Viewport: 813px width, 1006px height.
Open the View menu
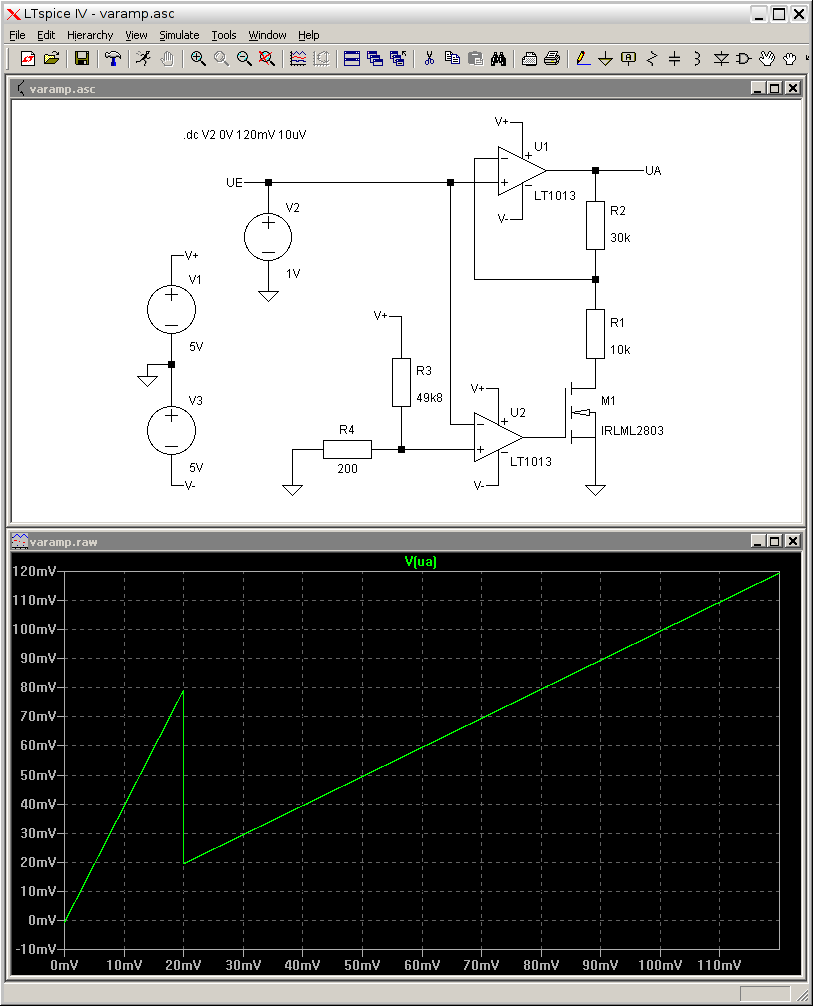coord(136,35)
